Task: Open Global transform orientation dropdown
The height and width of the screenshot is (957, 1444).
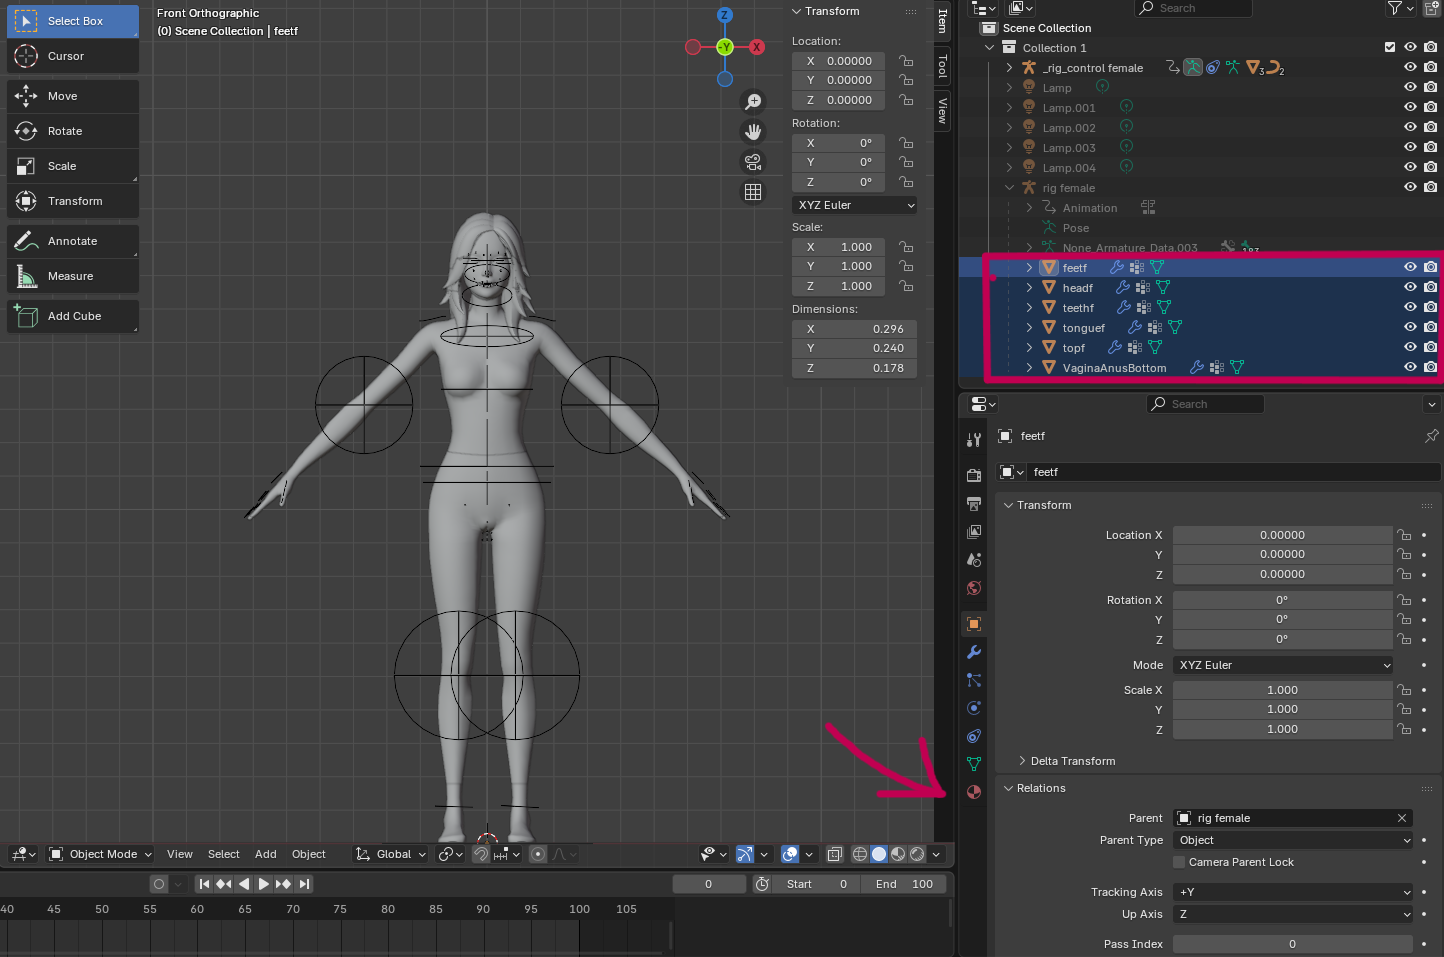Action: 390,854
